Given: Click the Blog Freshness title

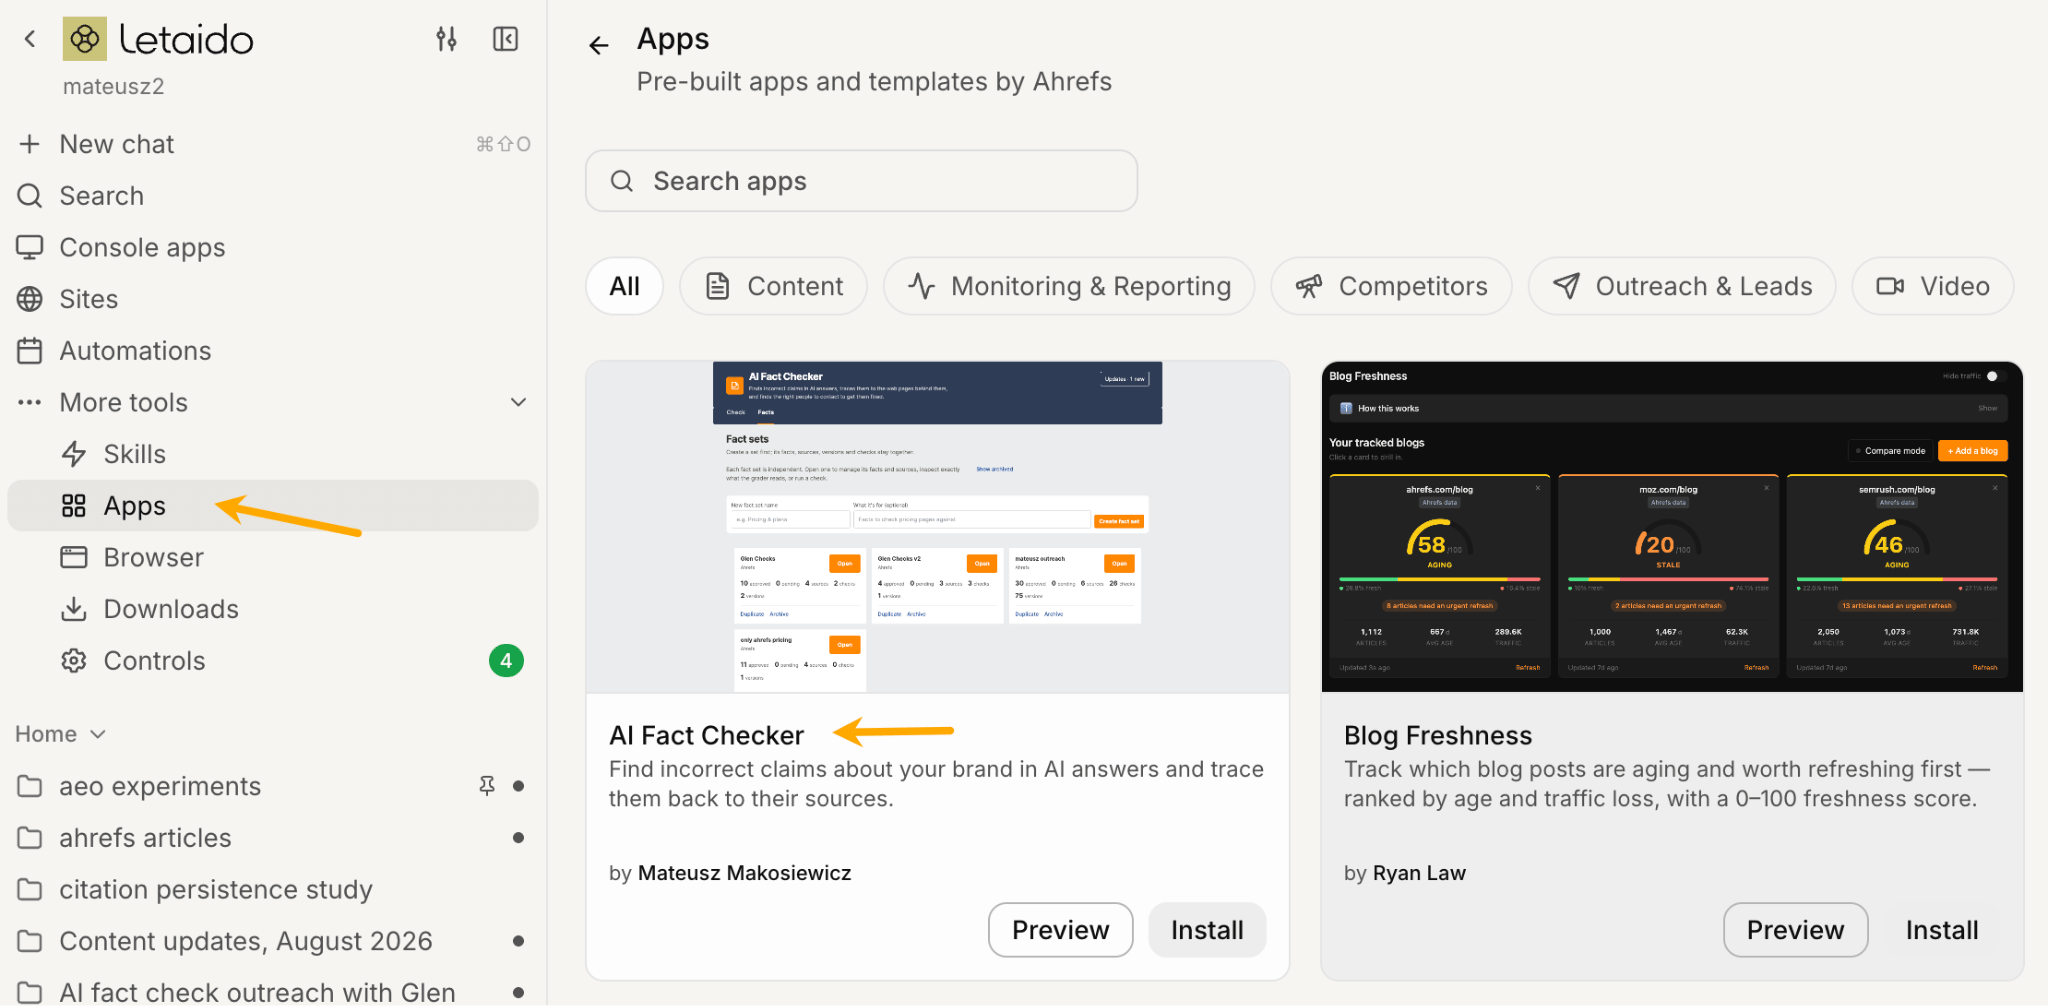Looking at the screenshot, I should point(1438,736).
